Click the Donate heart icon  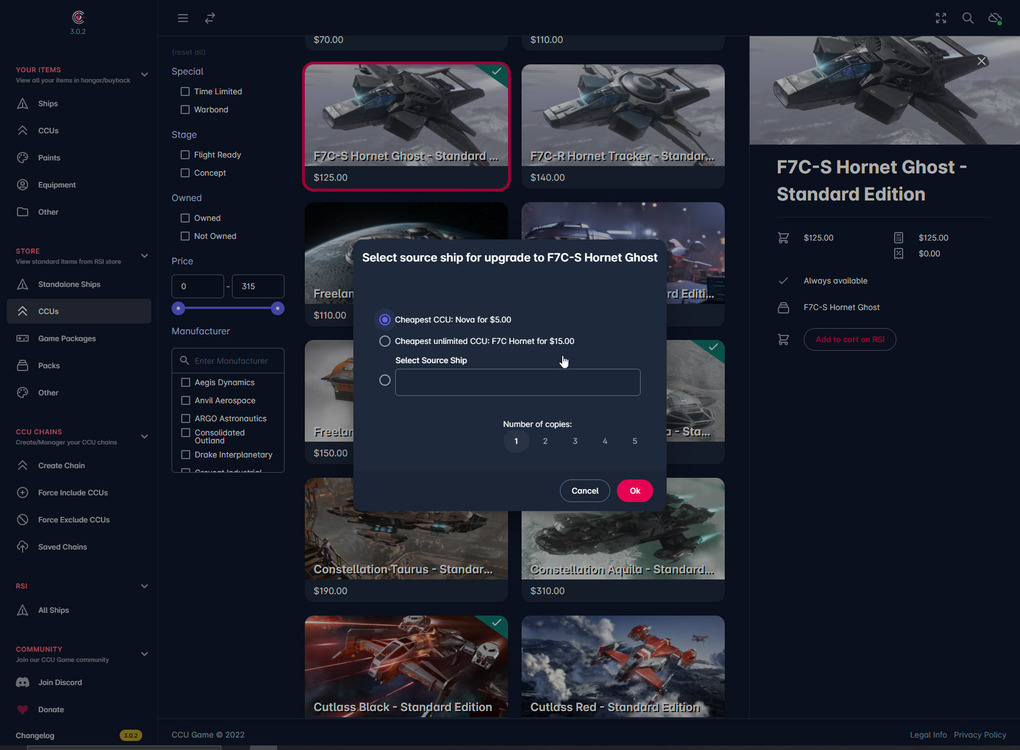23,709
